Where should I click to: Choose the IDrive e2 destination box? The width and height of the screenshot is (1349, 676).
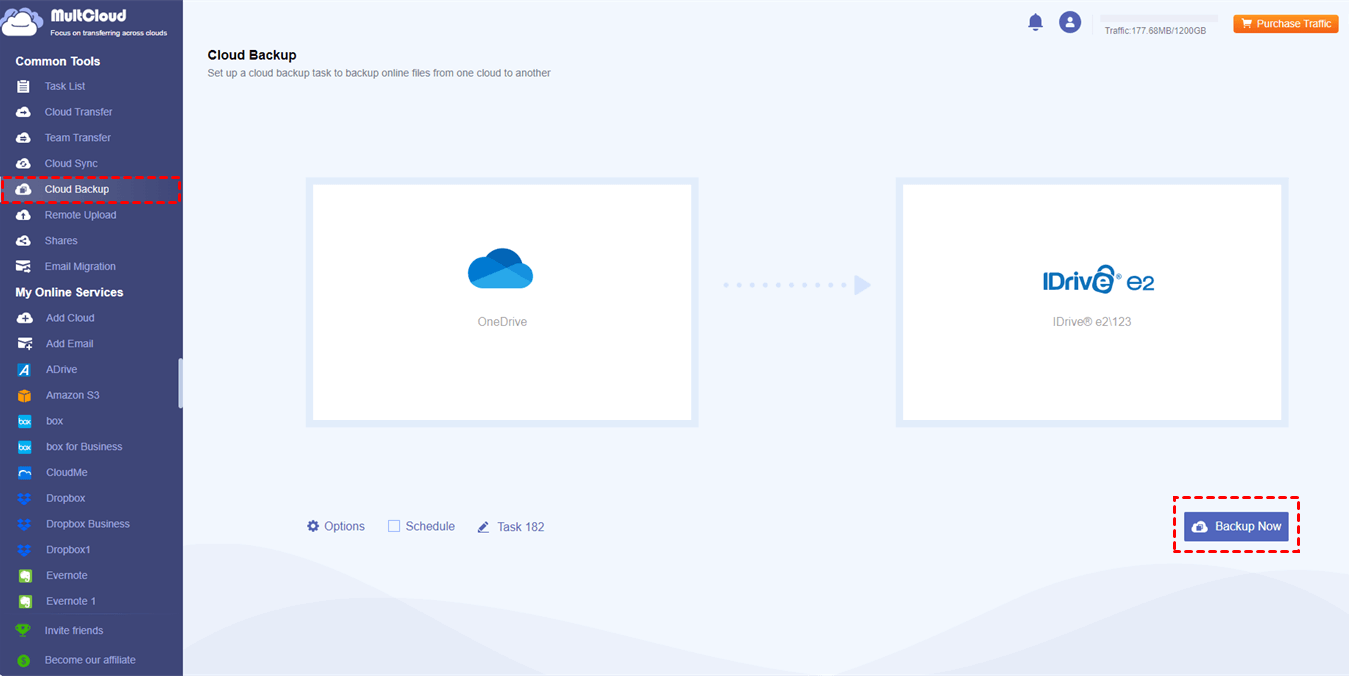coord(1092,302)
